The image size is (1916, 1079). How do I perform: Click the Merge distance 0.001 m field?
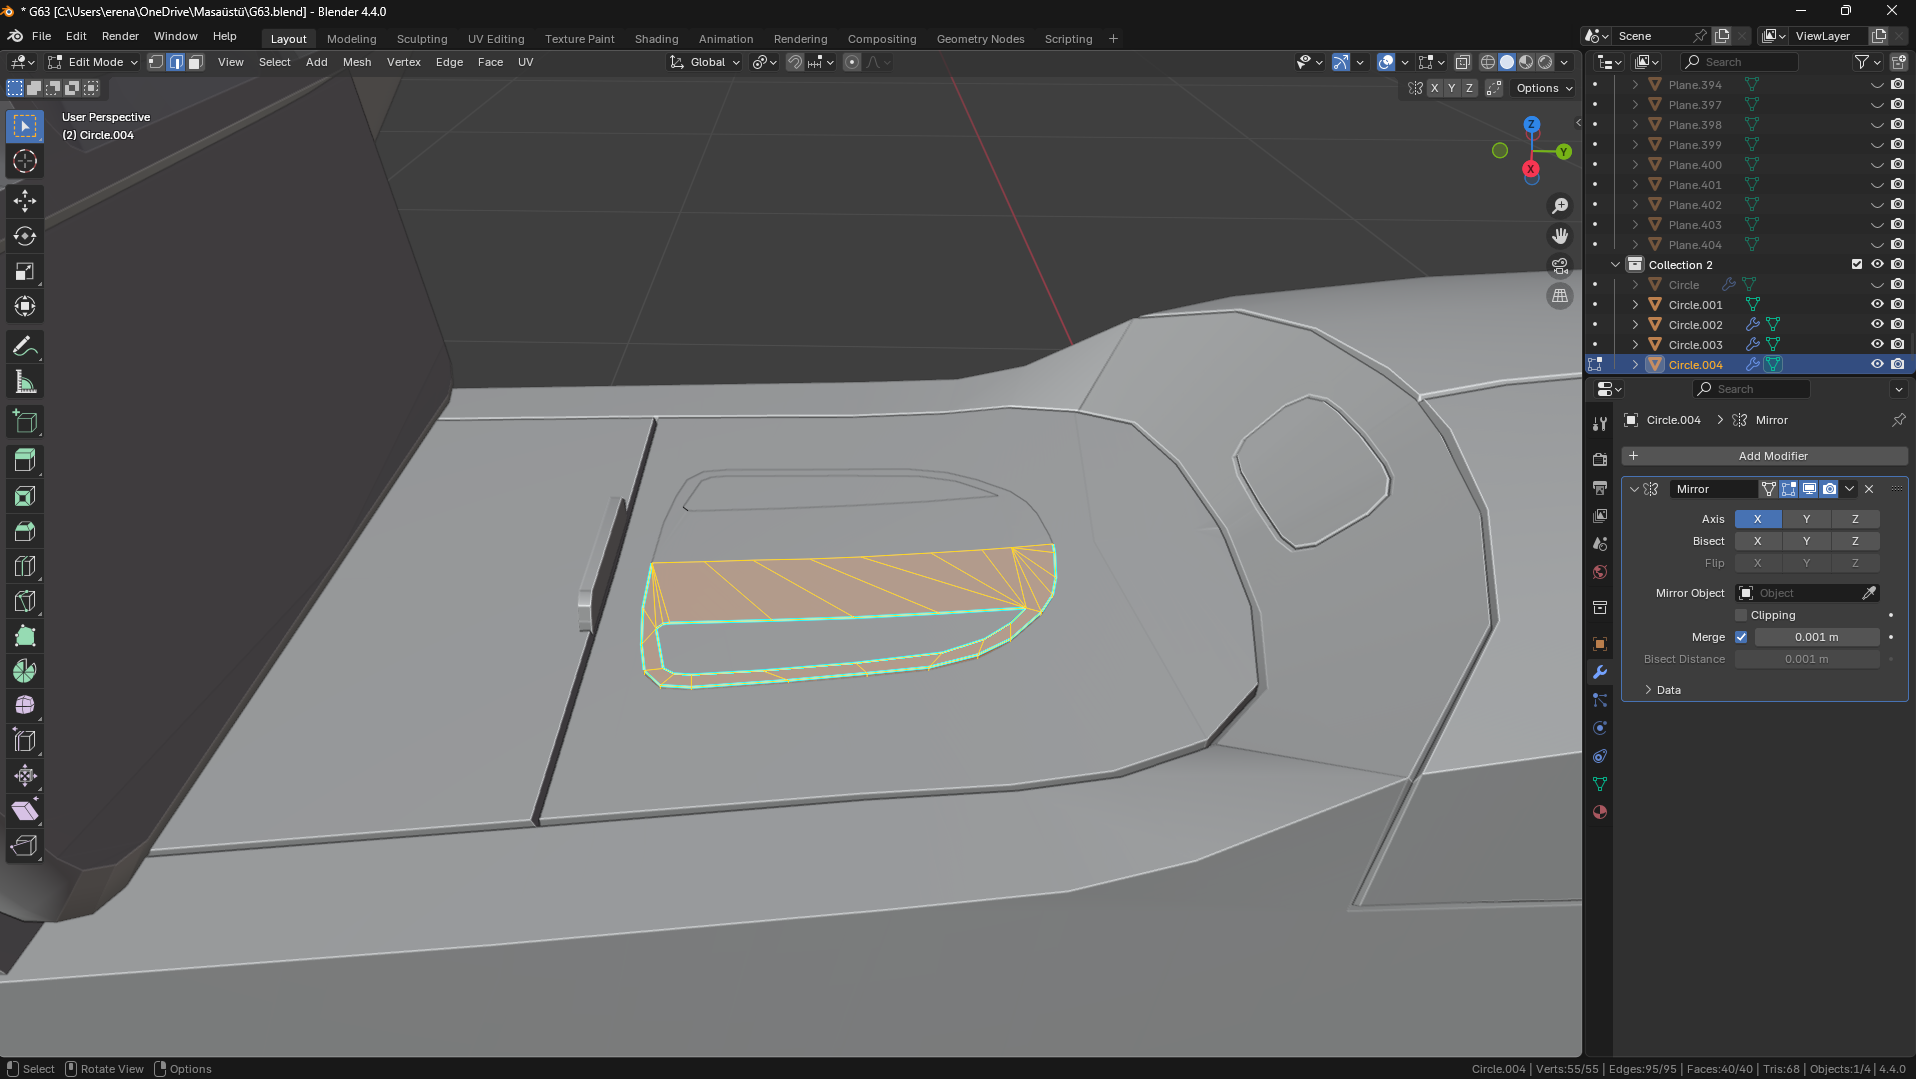[x=1816, y=637]
